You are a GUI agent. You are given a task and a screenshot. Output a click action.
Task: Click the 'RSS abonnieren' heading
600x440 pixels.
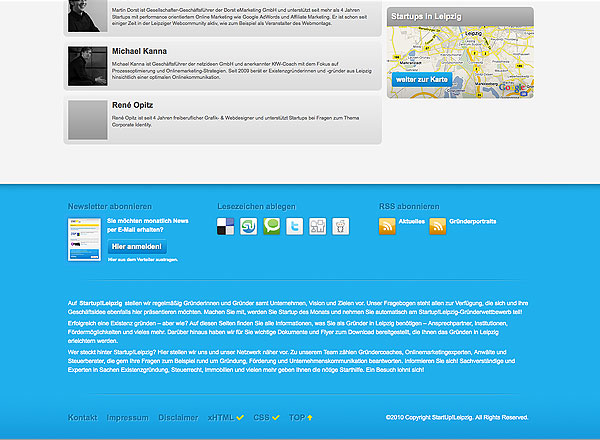click(409, 206)
